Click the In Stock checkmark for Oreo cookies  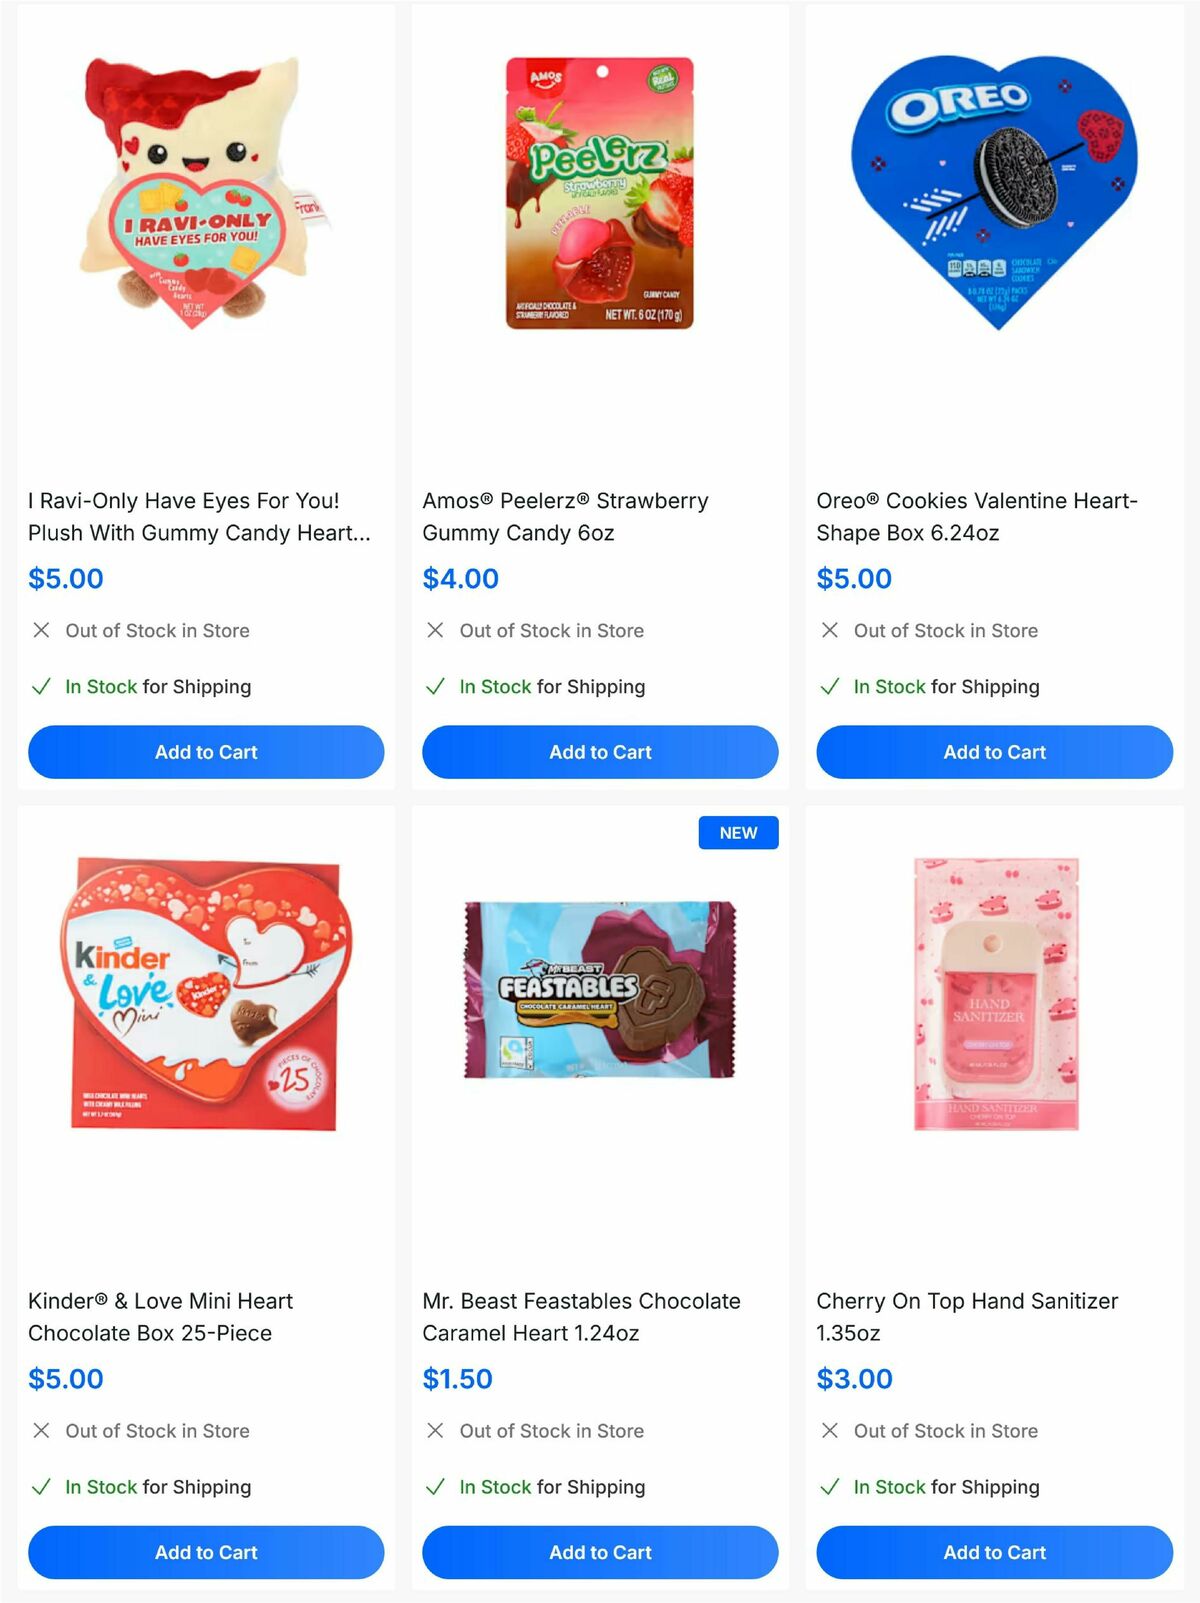(x=828, y=687)
